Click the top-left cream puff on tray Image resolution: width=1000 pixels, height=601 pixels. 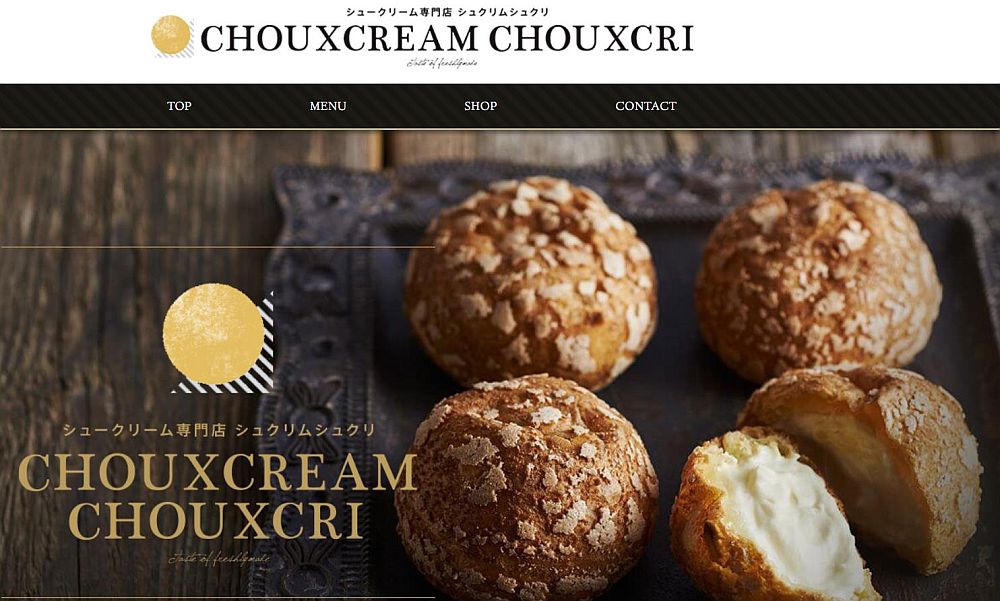tap(531, 281)
